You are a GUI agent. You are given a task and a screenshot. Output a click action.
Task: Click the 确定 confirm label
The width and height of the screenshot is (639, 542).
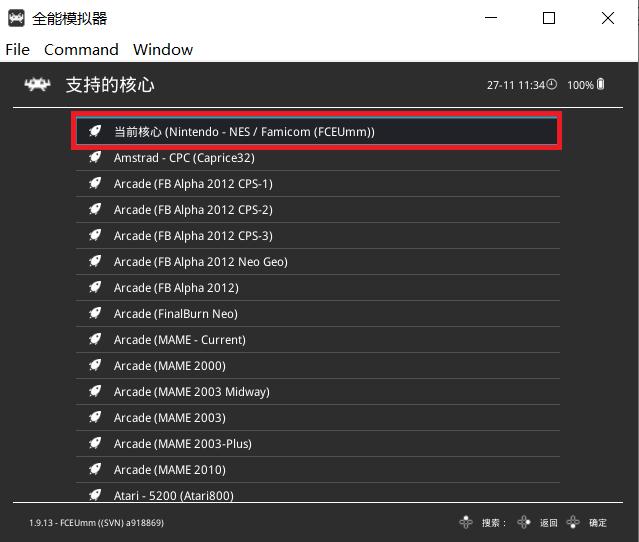point(598,523)
